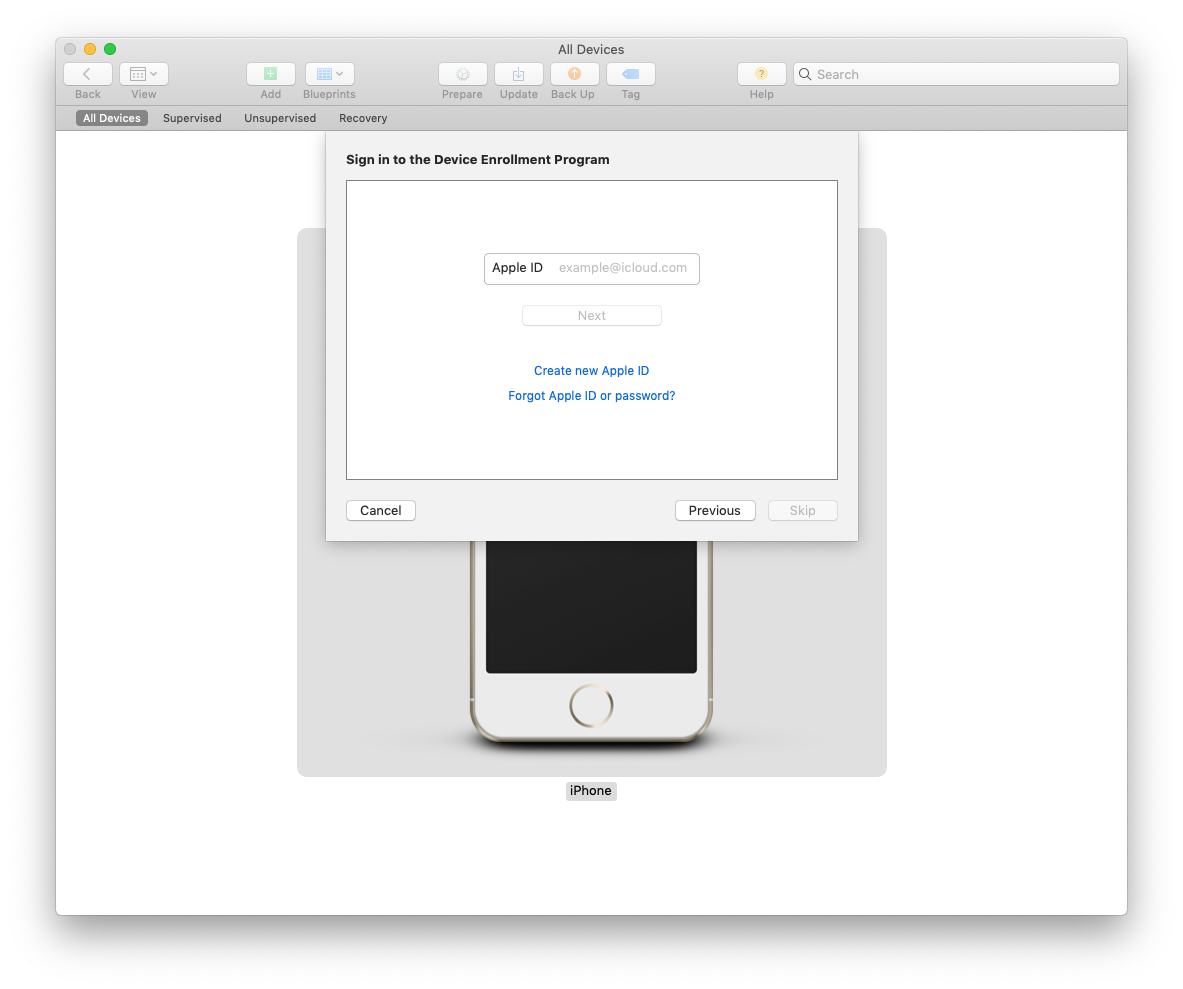
Task: Expand the Blueprints dropdown
Action: pyautogui.click(x=329, y=74)
